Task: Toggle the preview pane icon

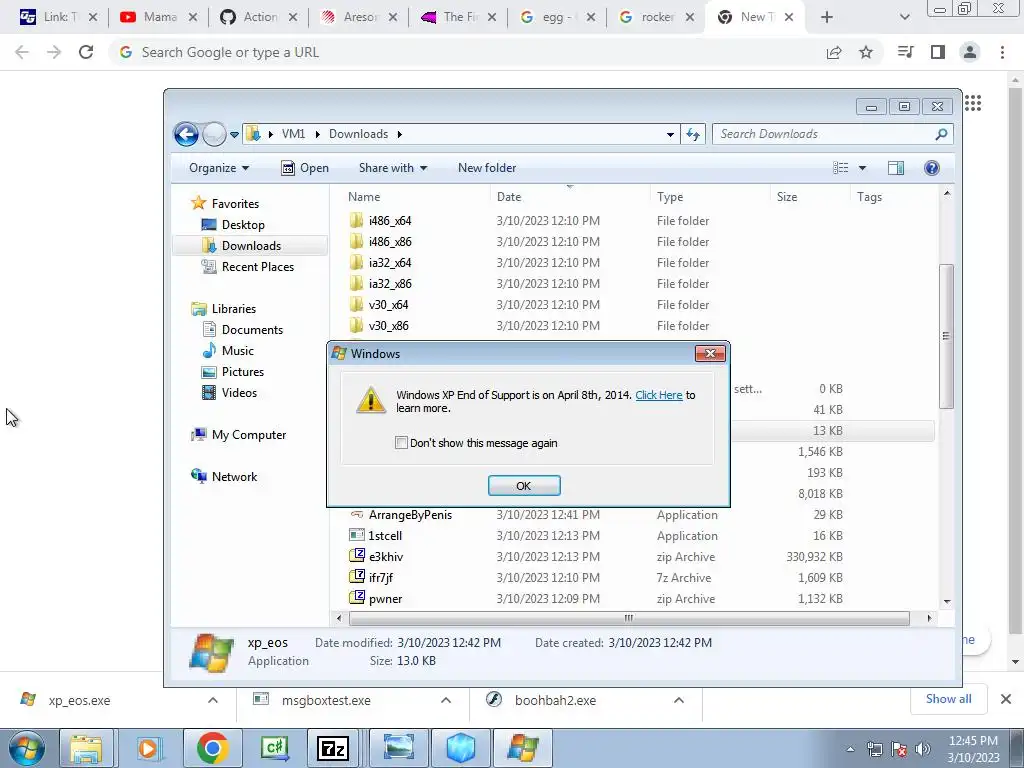Action: coord(896,168)
